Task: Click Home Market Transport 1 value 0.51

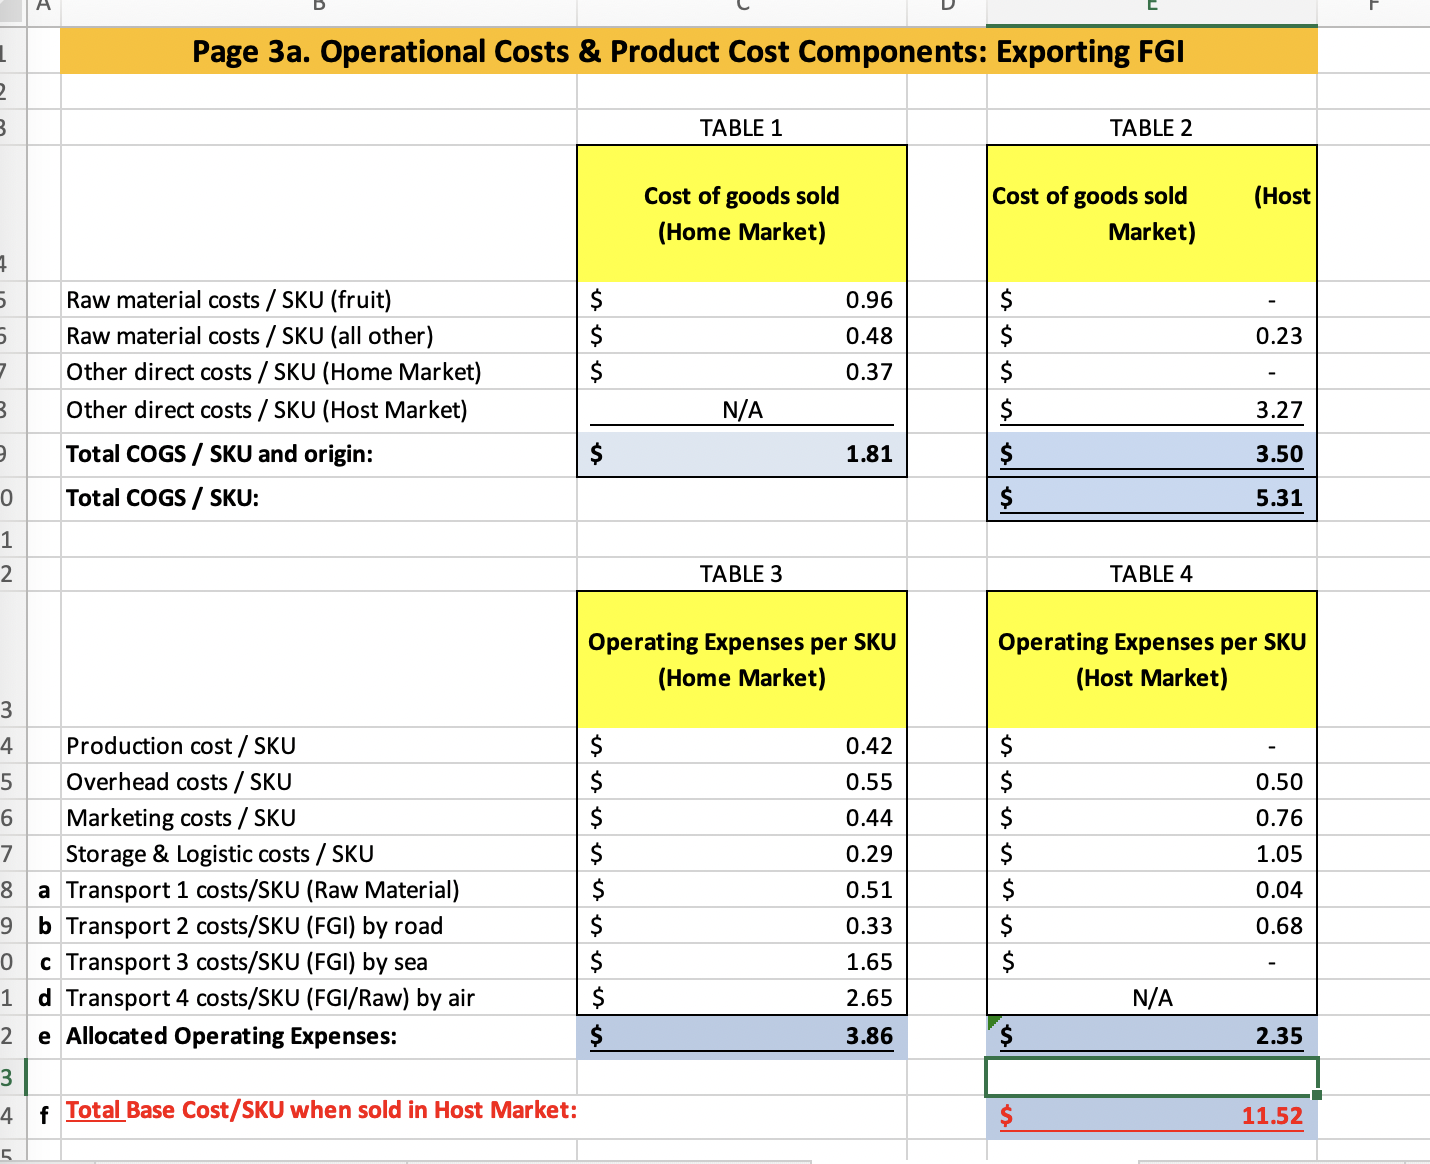Action: [x=741, y=890]
